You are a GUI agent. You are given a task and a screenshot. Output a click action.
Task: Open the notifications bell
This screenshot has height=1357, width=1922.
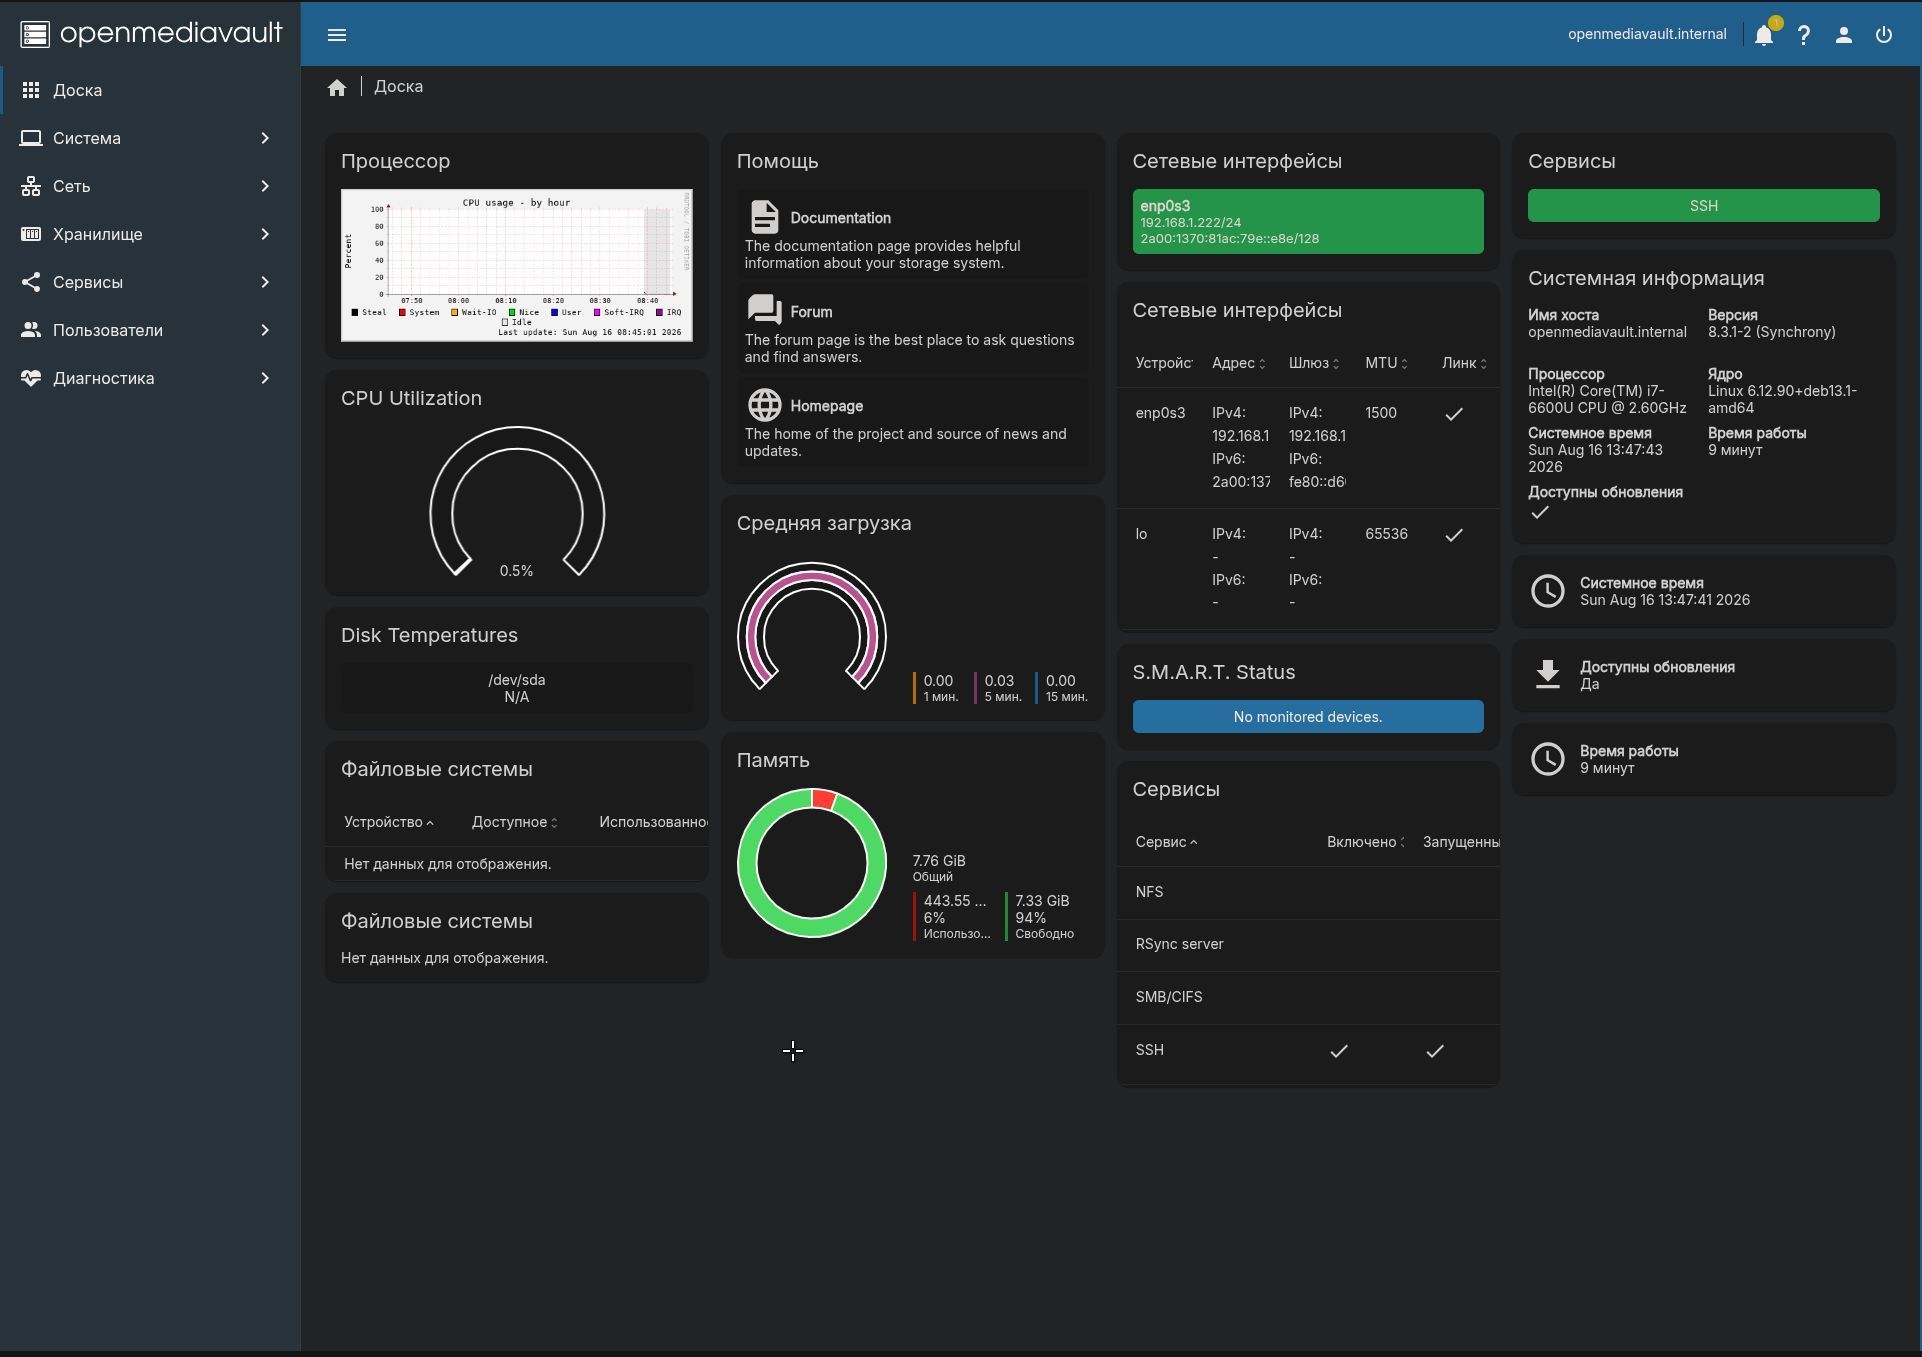(x=1764, y=35)
